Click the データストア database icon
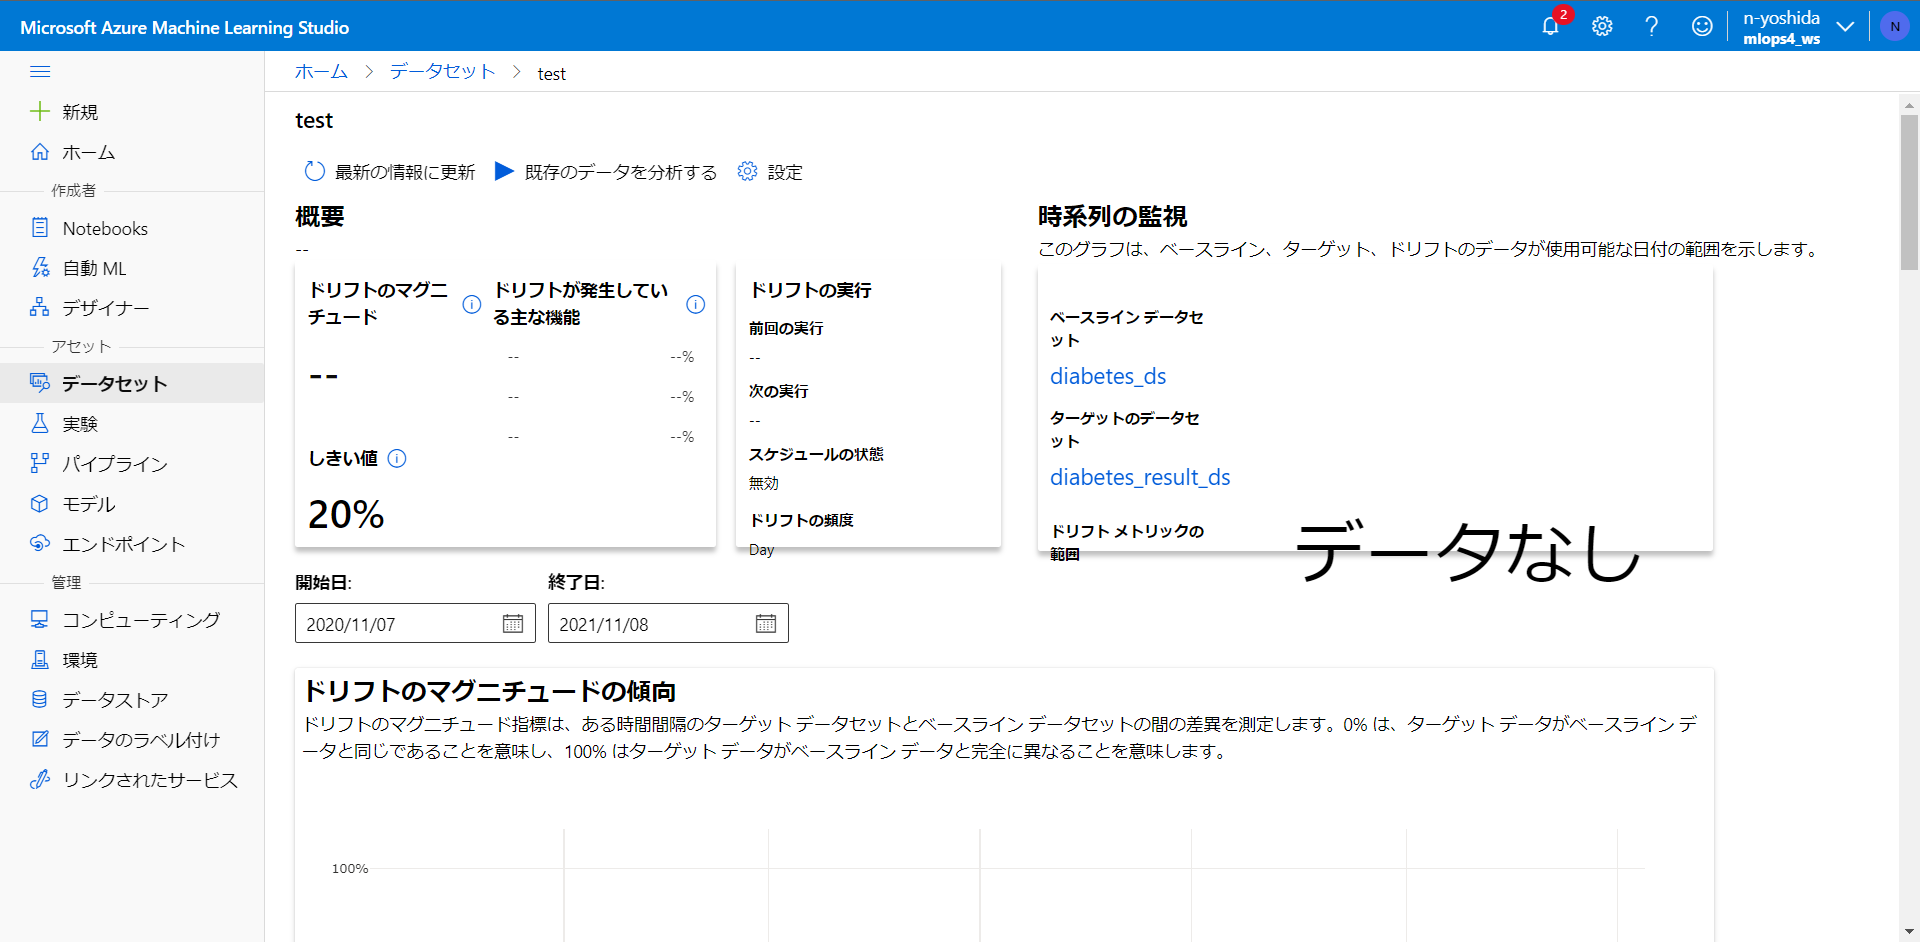 pos(39,699)
